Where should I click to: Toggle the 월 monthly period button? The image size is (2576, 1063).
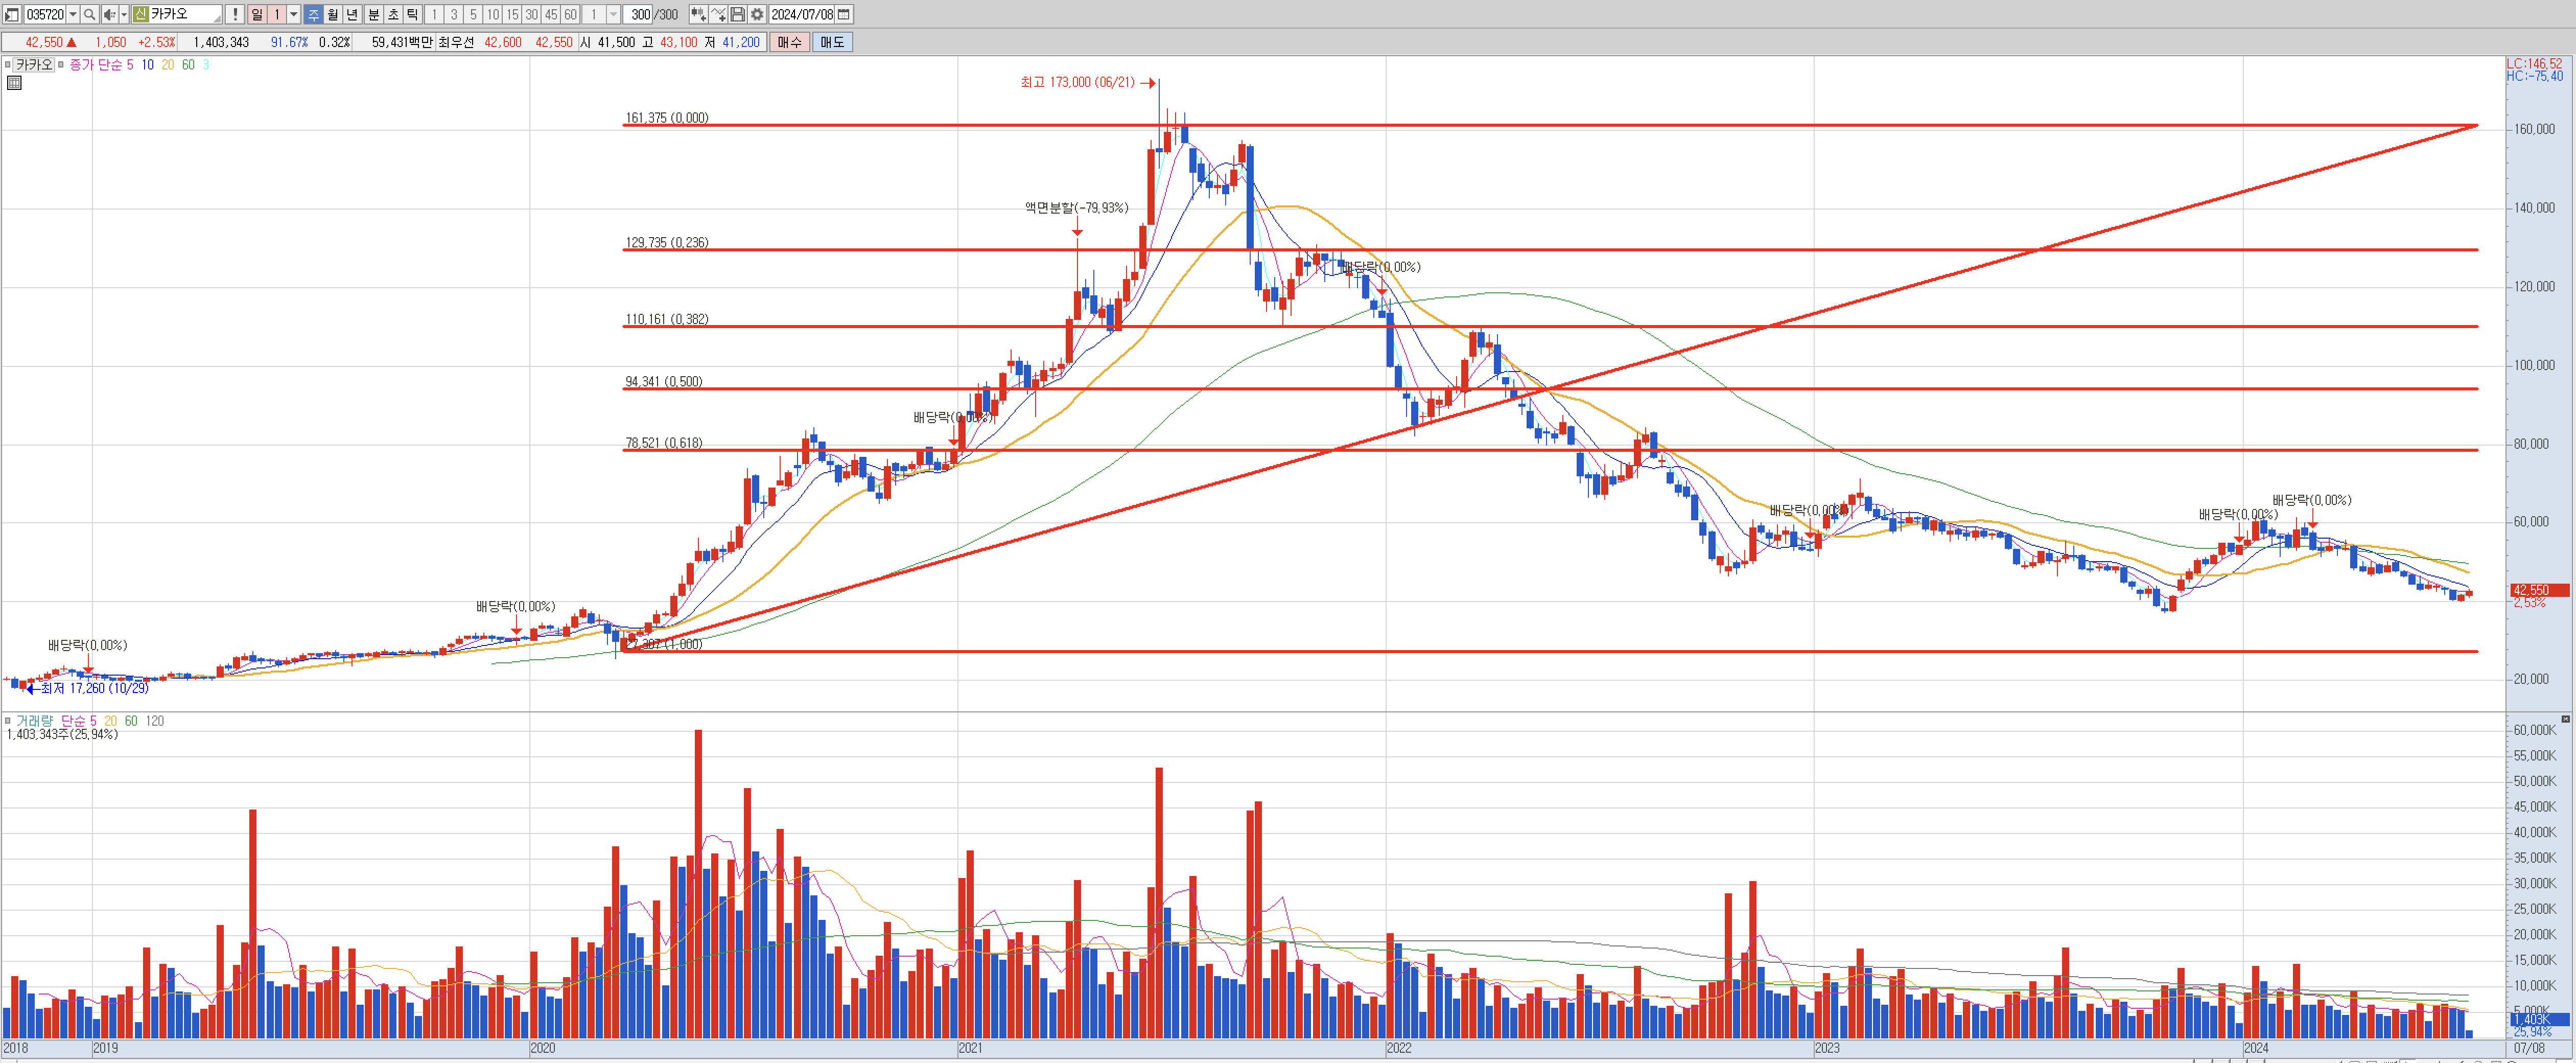click(x=333, y=14)
